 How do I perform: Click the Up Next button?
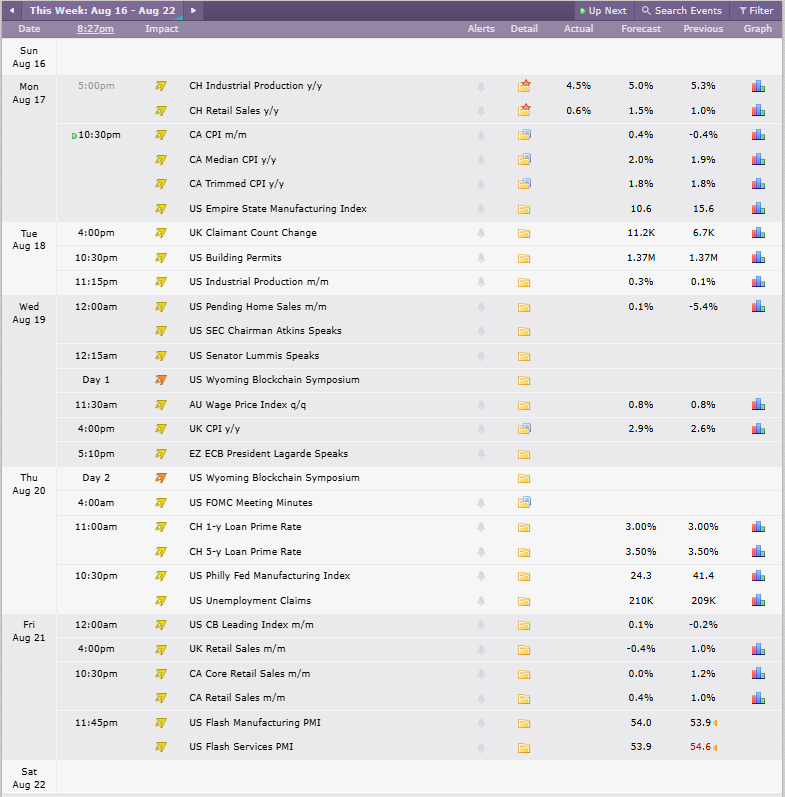(x=603, y=10)
